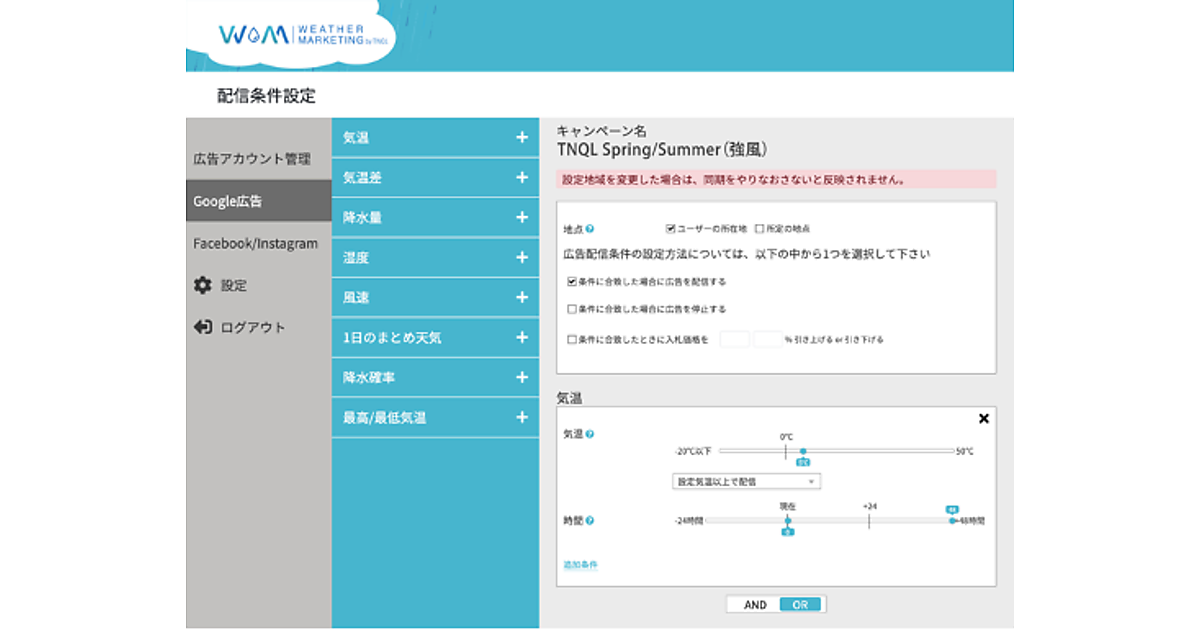Image resolution: width=1200 pixels, height=630 pixels.
Task: Check 条件に合致した場合に広告を停止する option
Action: pos(572,309)
